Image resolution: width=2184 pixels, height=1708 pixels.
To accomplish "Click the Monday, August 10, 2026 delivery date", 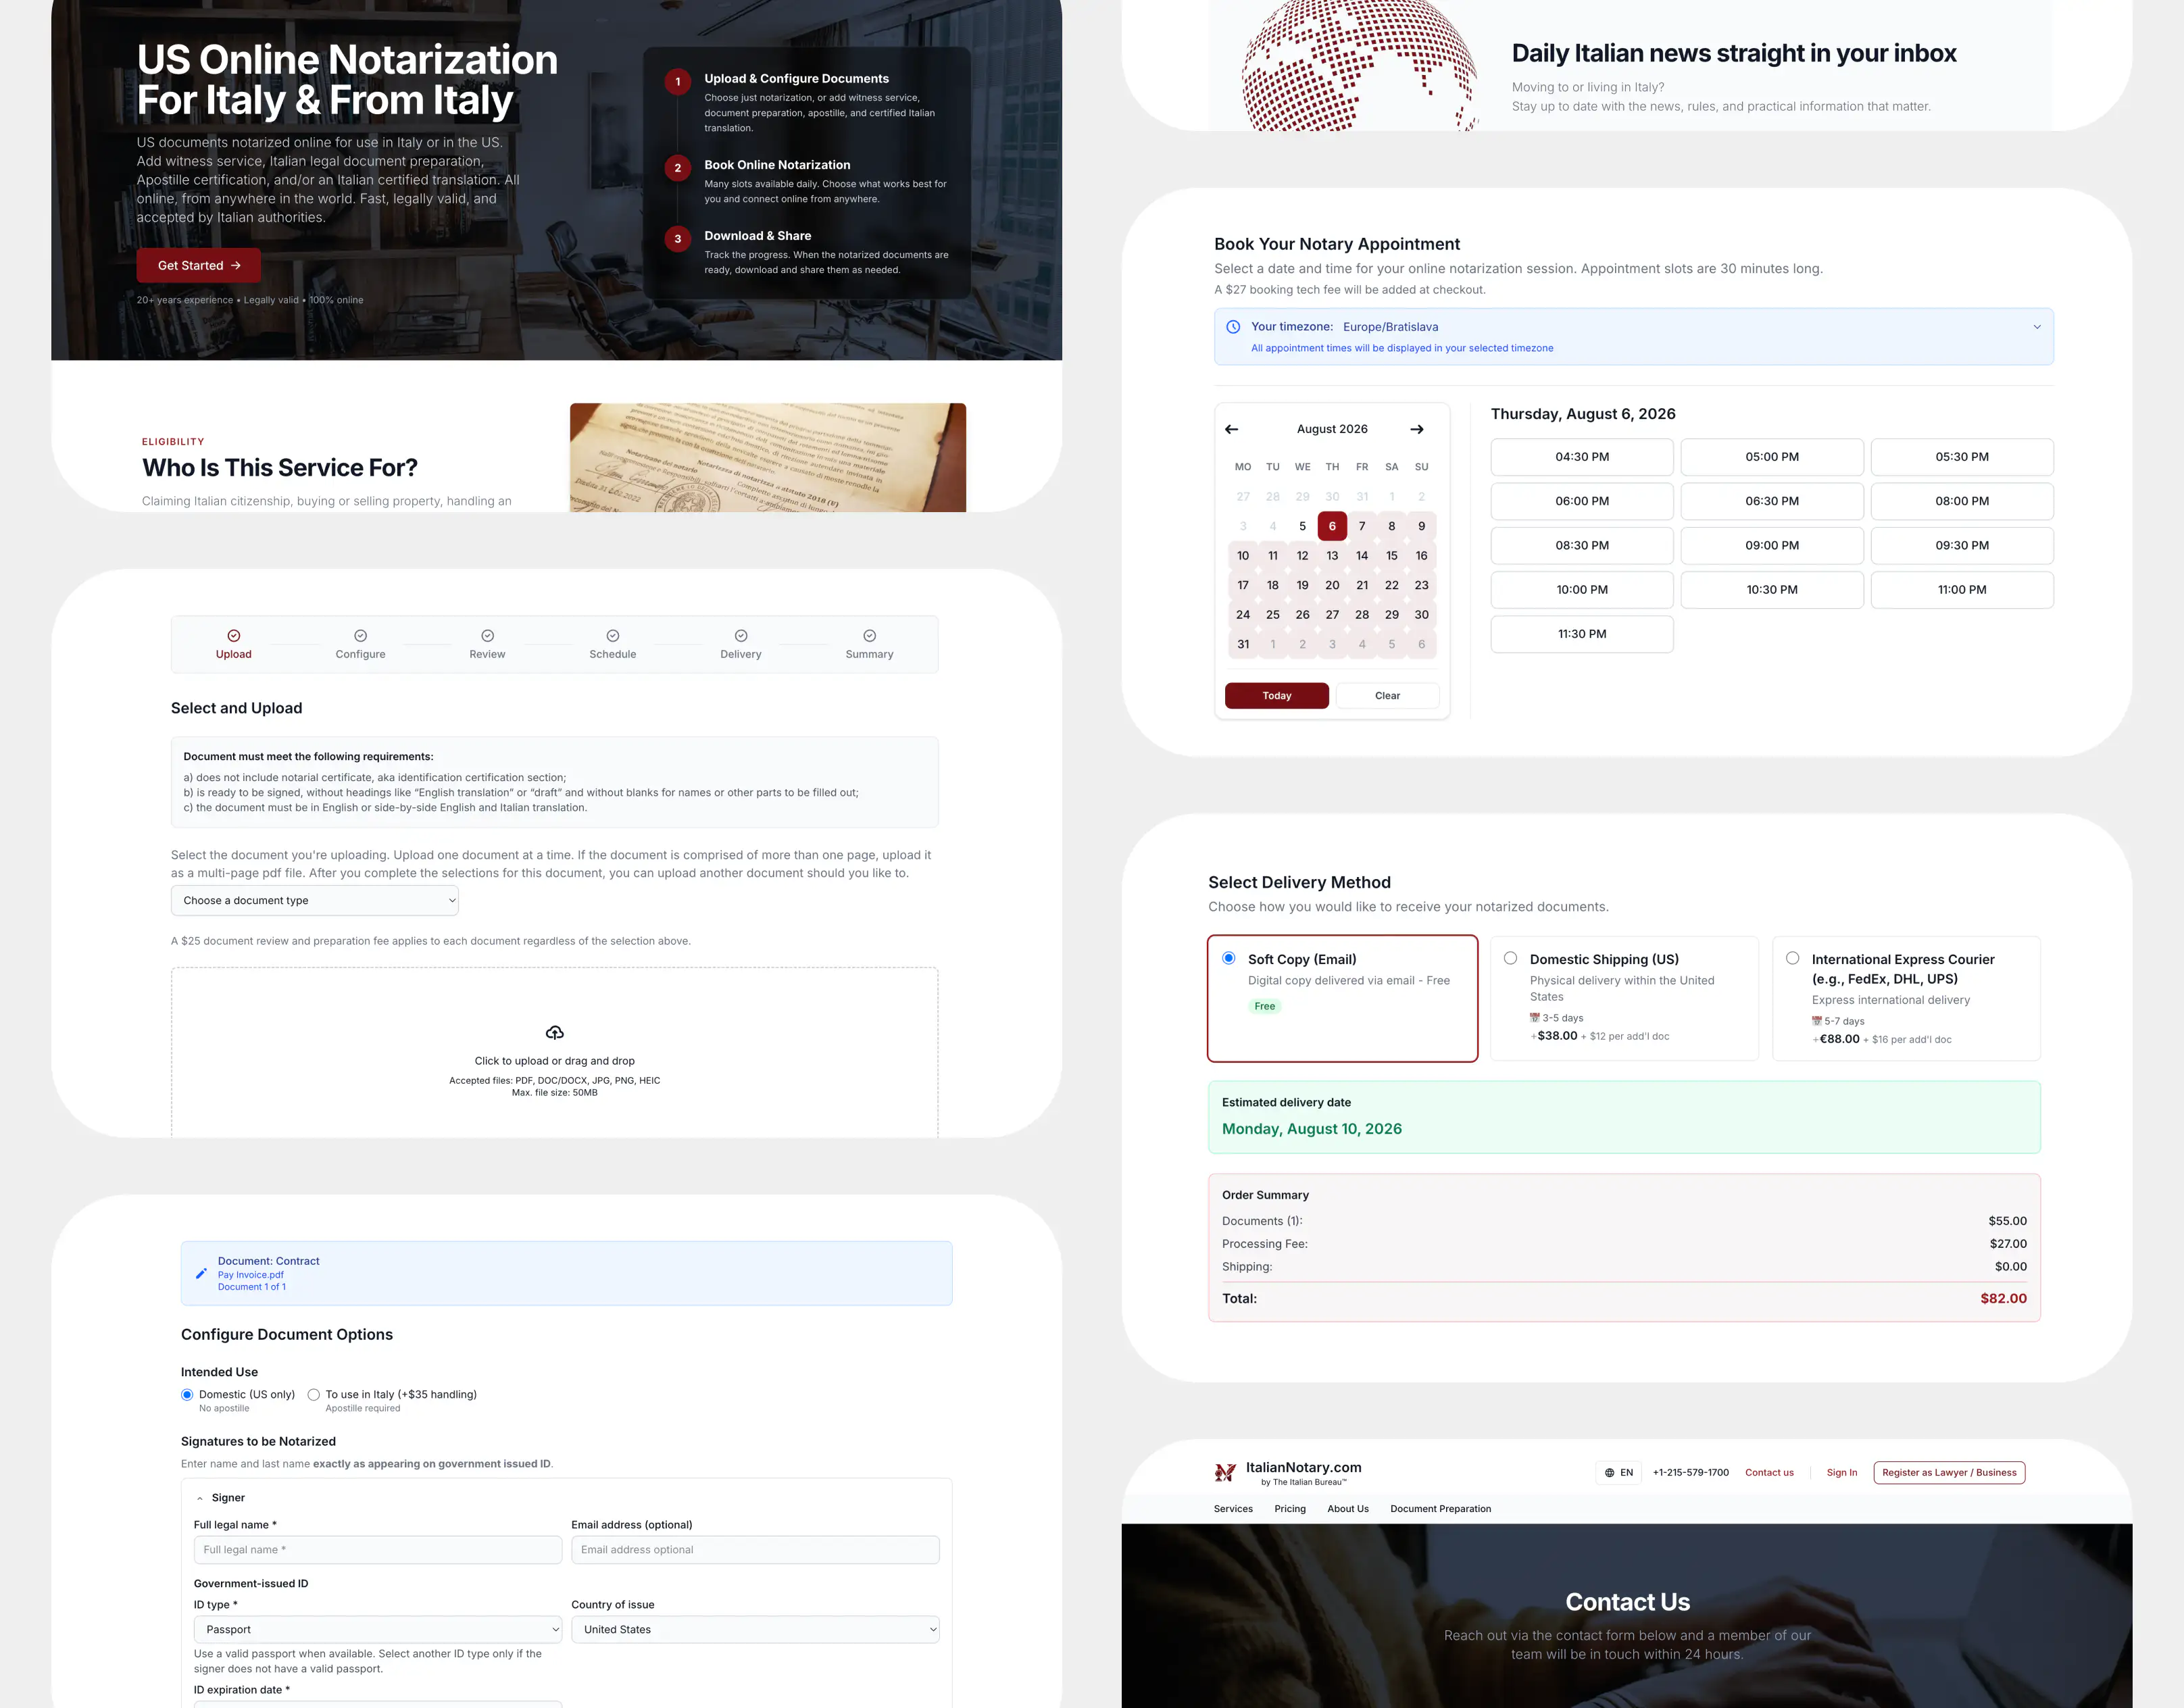I will (1312, 1129).
